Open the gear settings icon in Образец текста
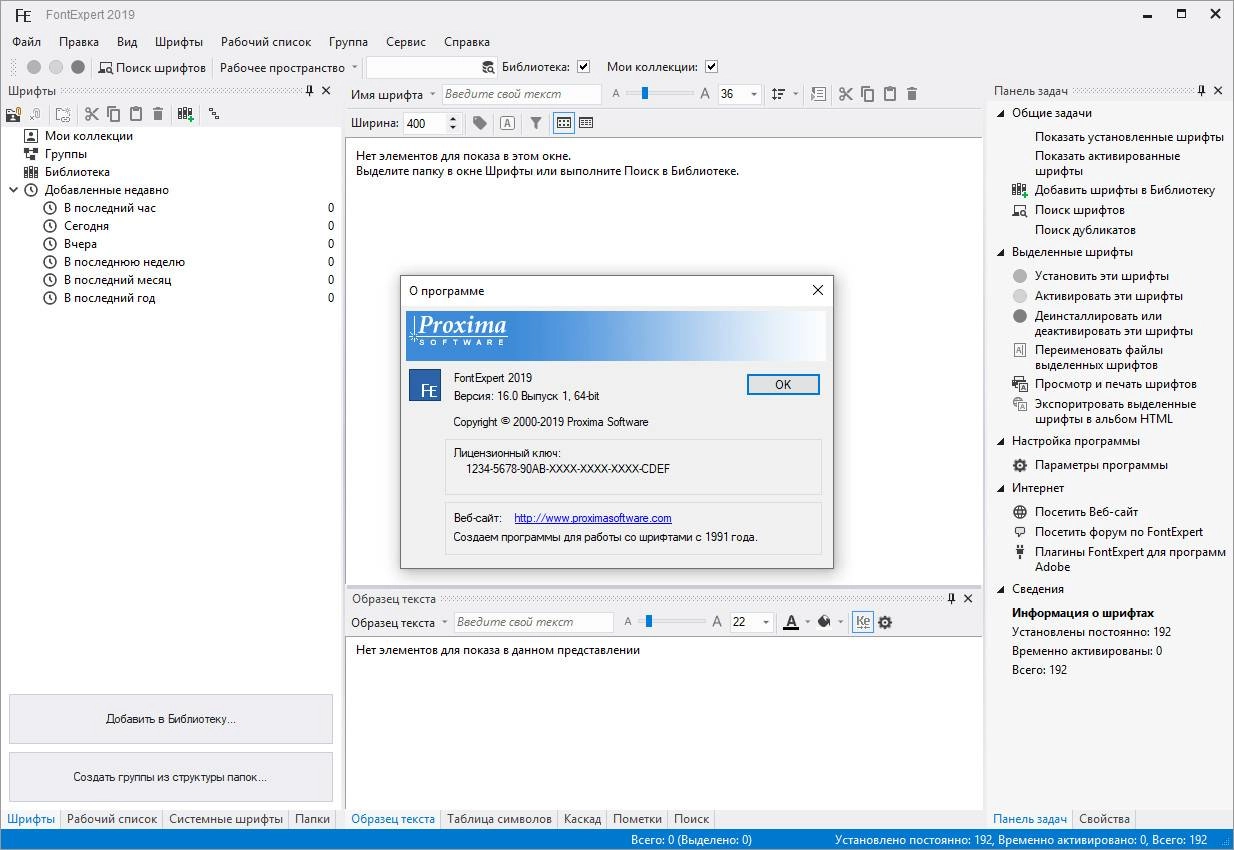 click(885, 622)
